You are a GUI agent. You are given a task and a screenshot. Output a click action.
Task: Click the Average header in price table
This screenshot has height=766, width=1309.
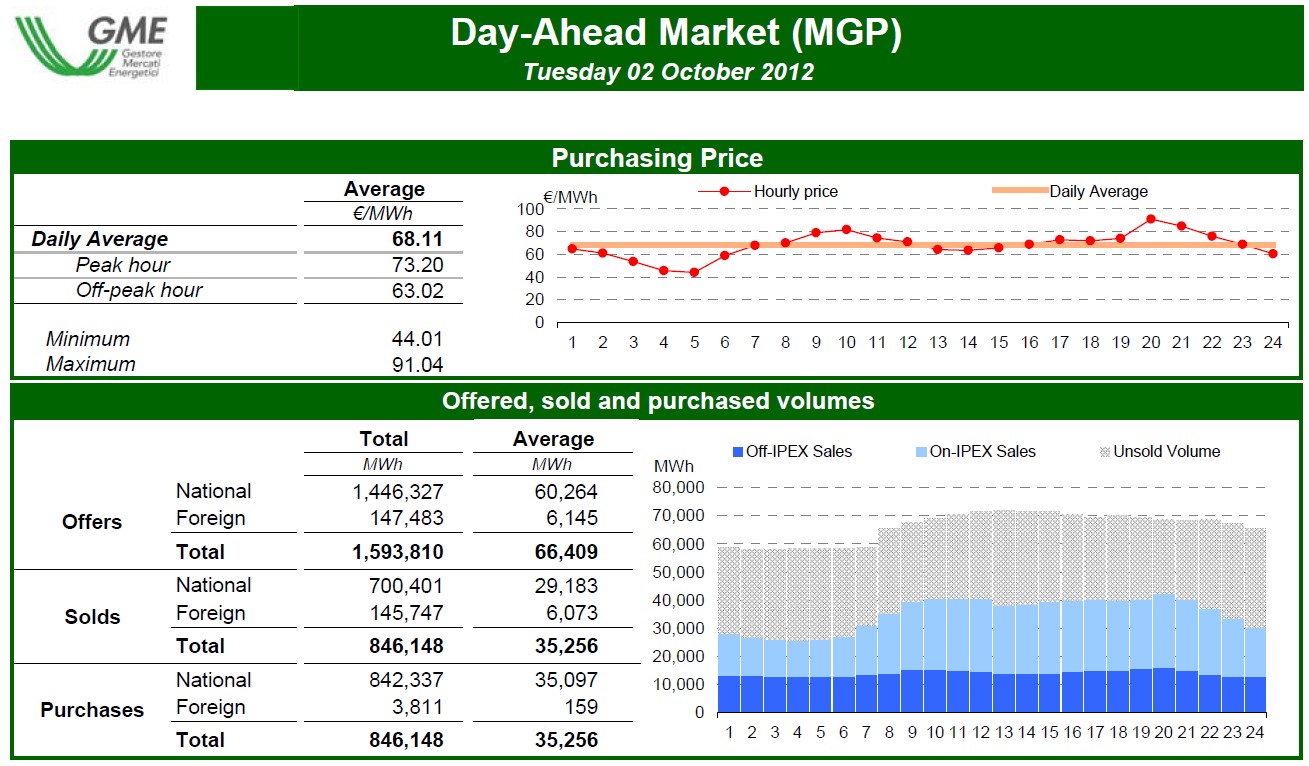pyautogui.click(x=384, y=189)
